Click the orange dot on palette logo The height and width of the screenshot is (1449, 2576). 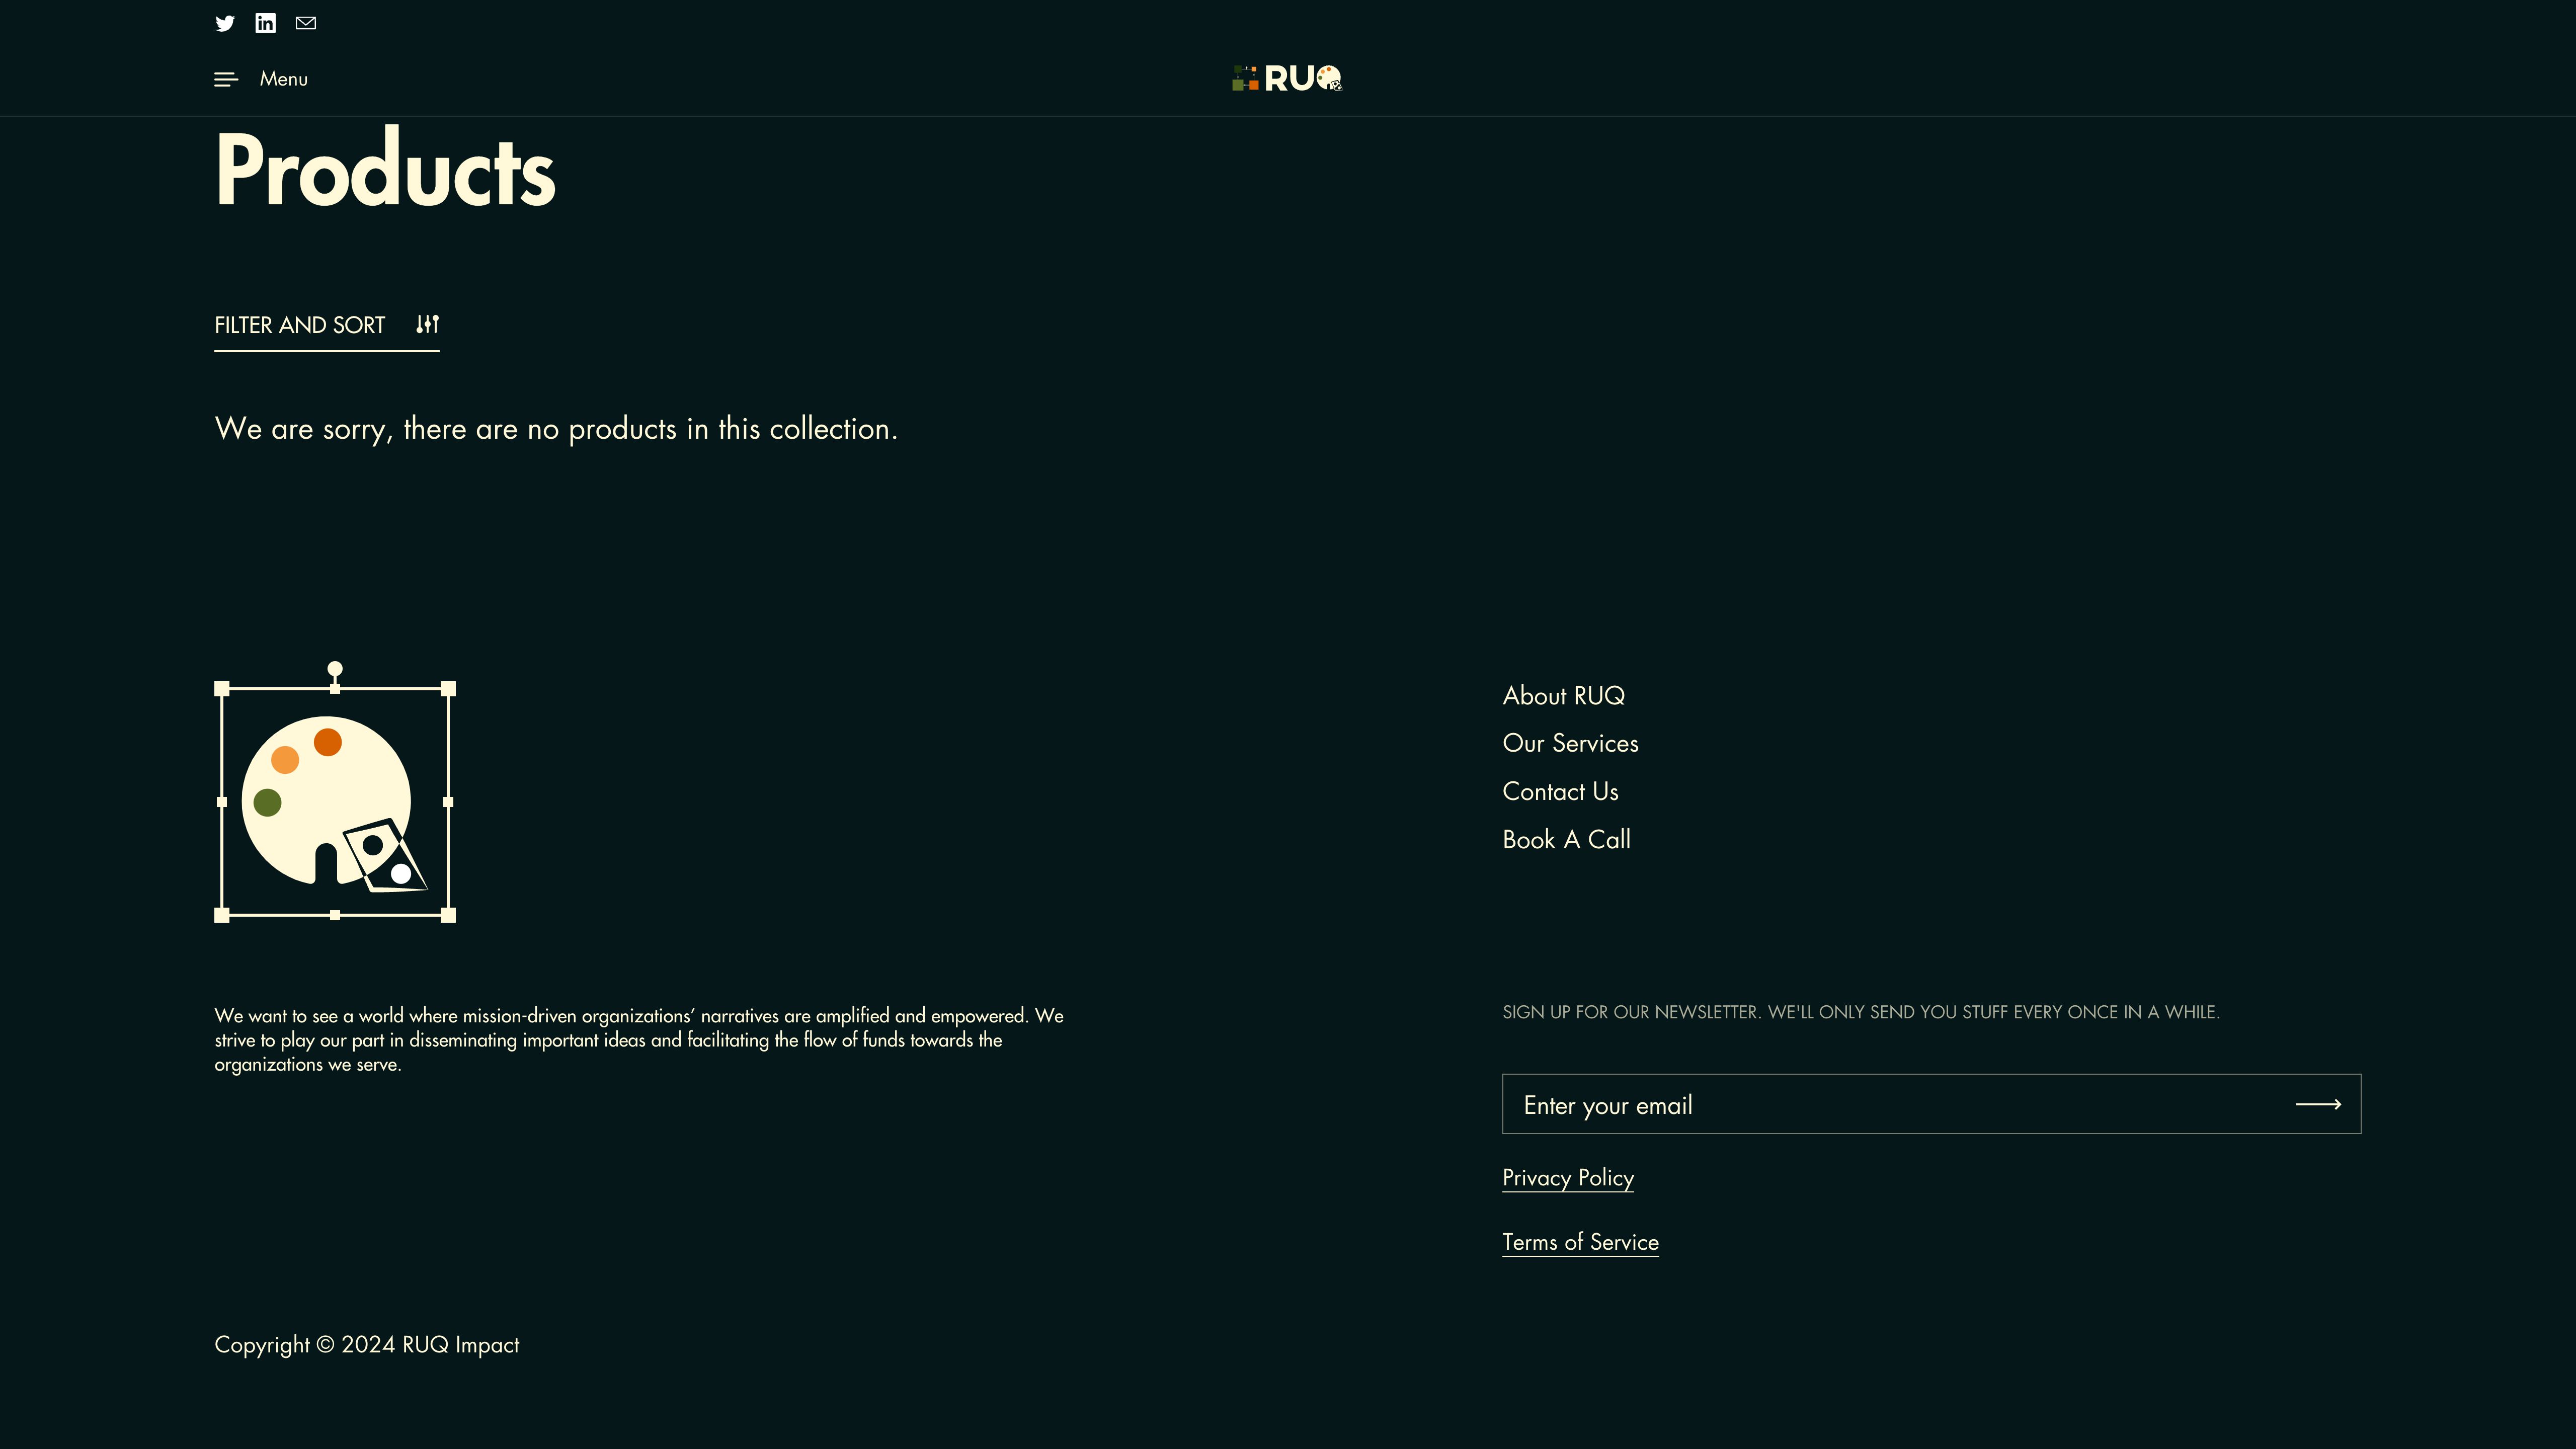click(328, 742)
